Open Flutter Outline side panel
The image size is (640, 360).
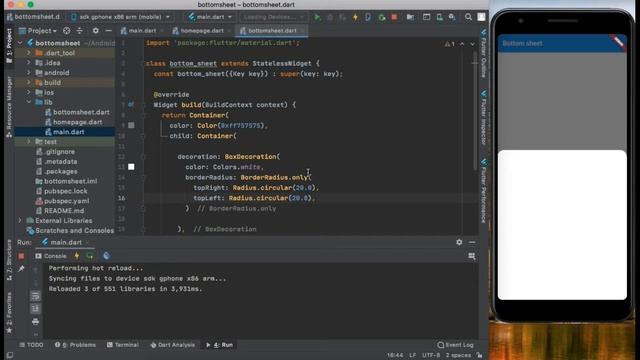[x=484, y=53]
